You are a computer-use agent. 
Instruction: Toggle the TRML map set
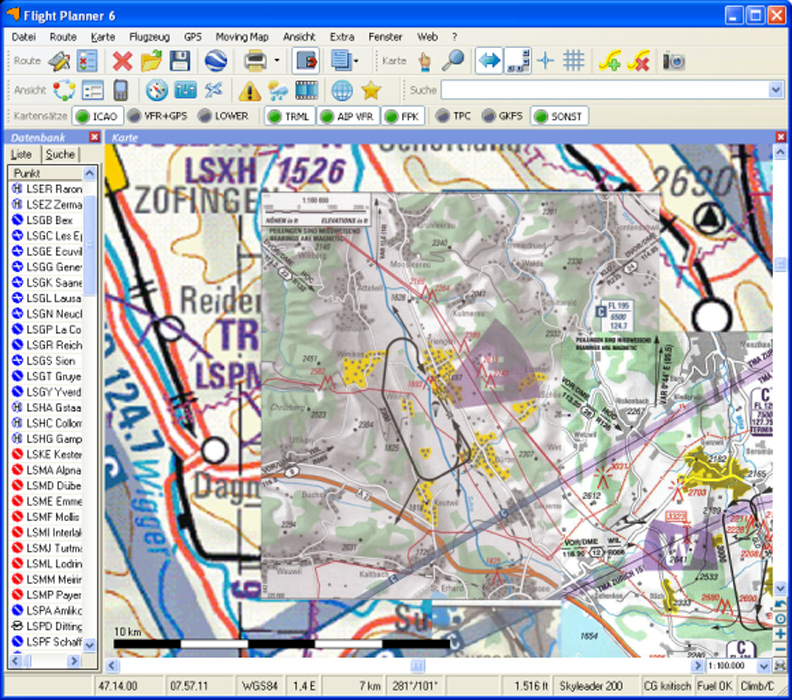(x=290, y=116)
